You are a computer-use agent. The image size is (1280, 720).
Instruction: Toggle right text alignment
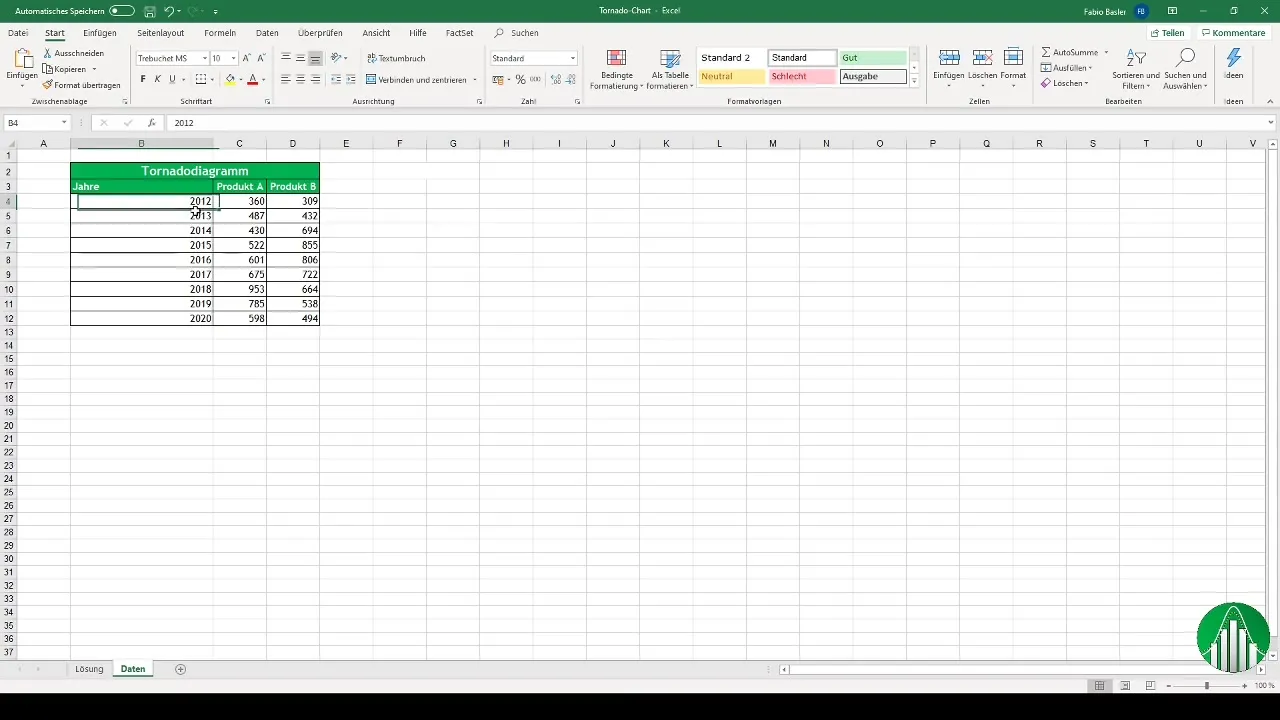(x=316, y=79)
